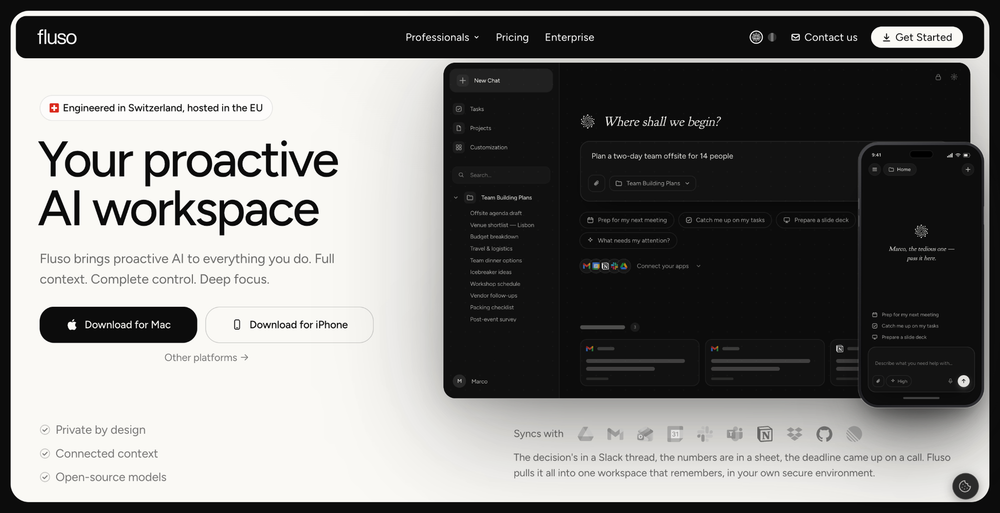This screenshot has height=513, width=1000.
Task: Click the Gmail icon in Syncs with row
Action: (615, 434)
